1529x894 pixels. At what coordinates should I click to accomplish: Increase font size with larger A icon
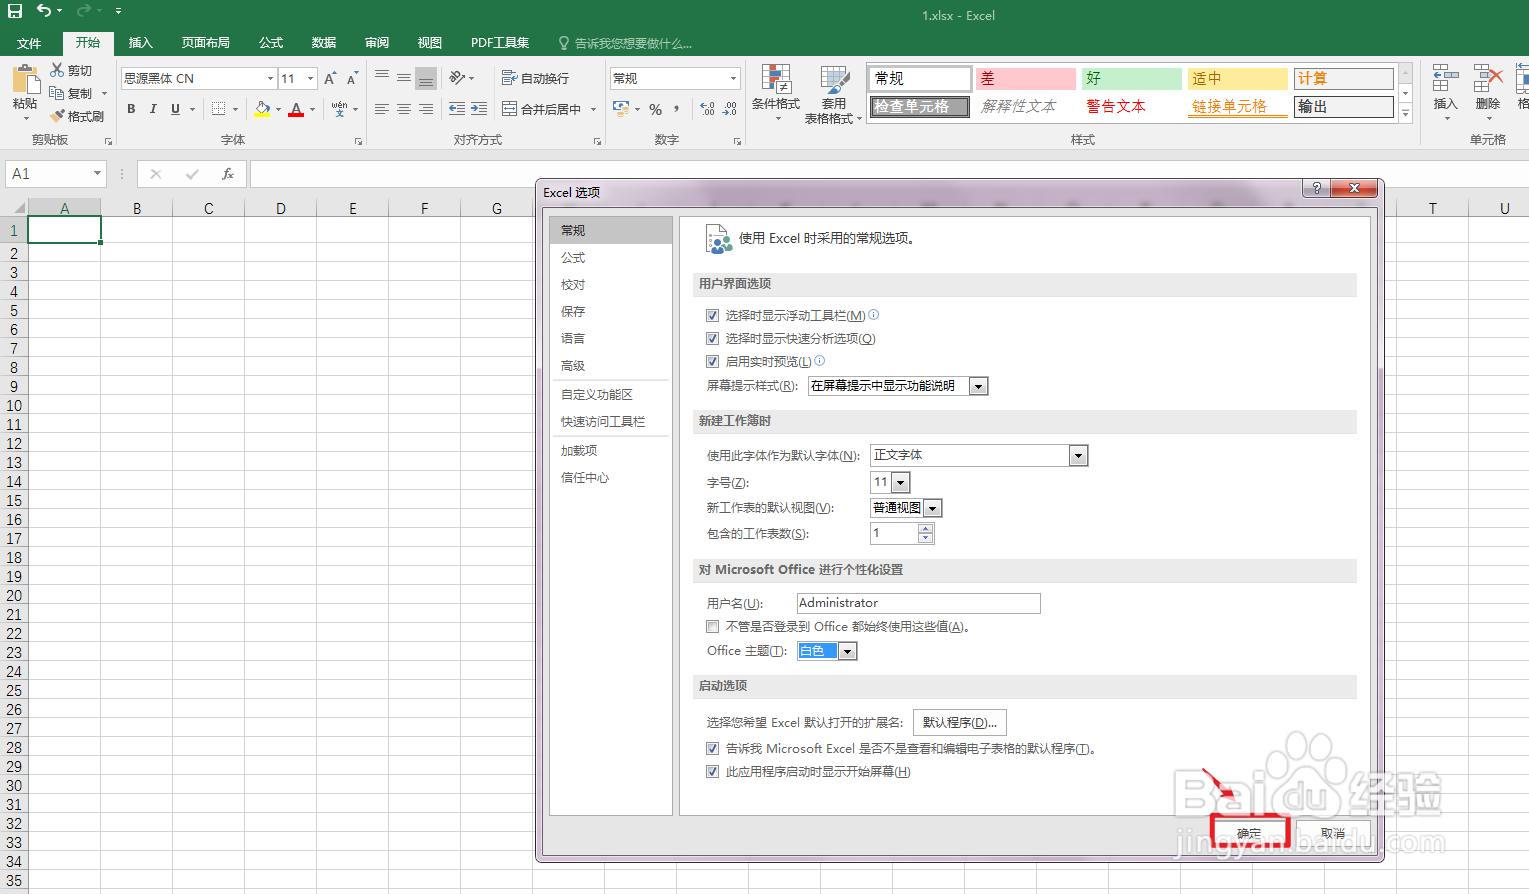[330, 78]
